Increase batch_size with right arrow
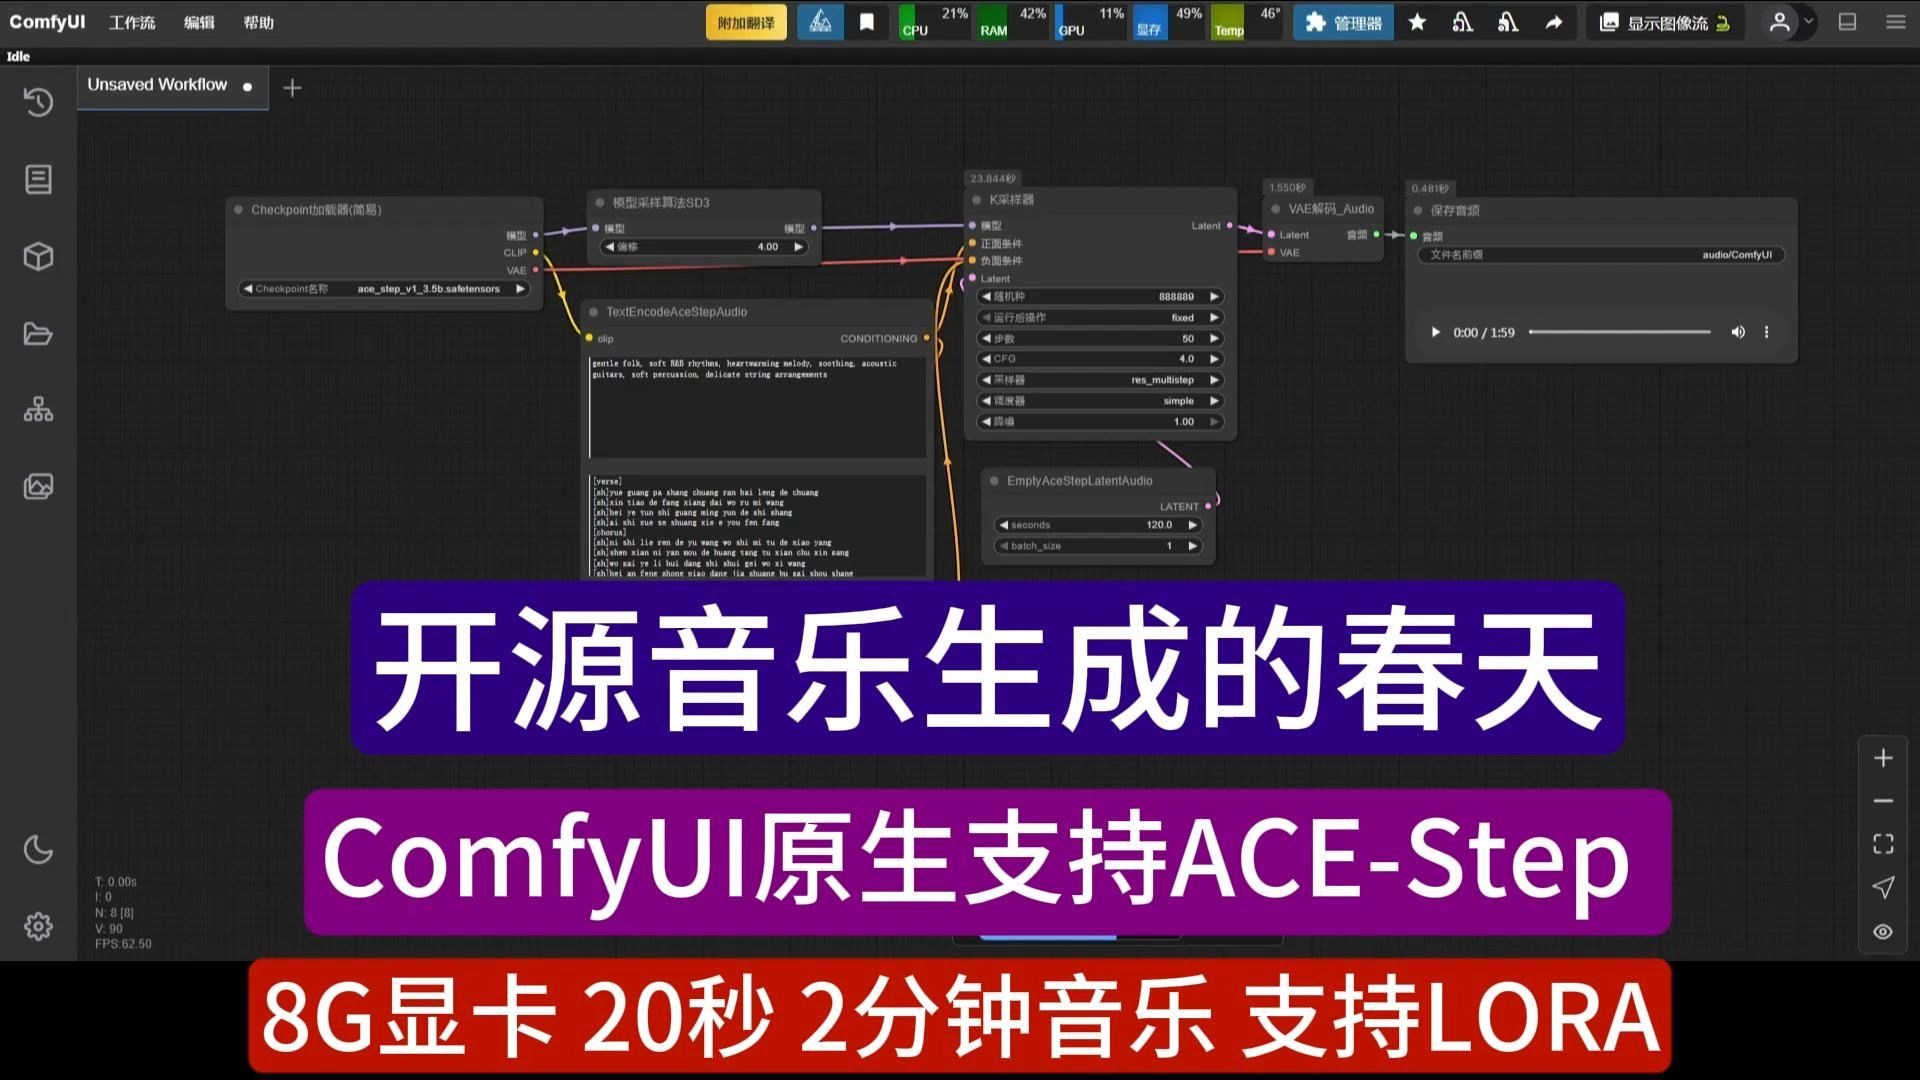The width and height of the screenshot is (1920, 1080). click(x=1192, y=546)
